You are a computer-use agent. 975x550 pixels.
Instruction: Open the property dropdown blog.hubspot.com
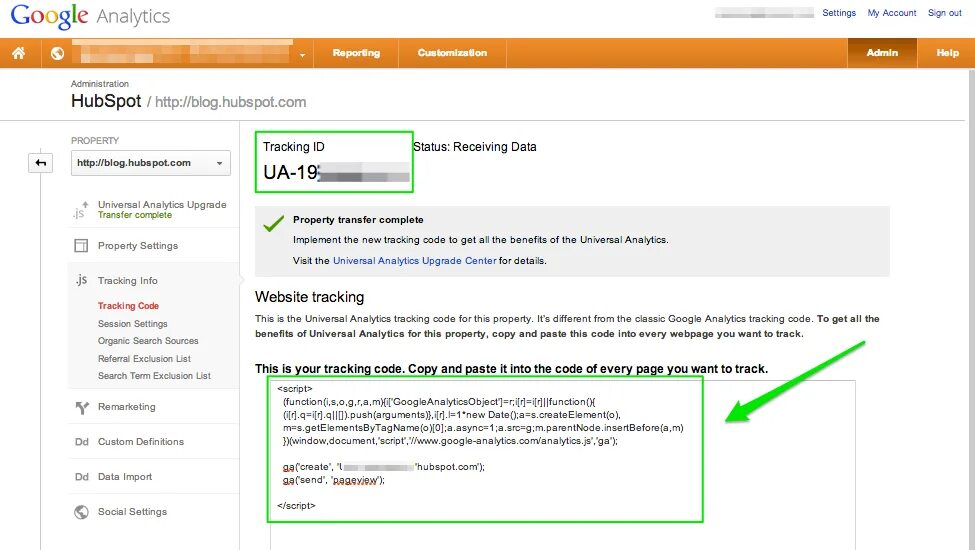point(150,163)
